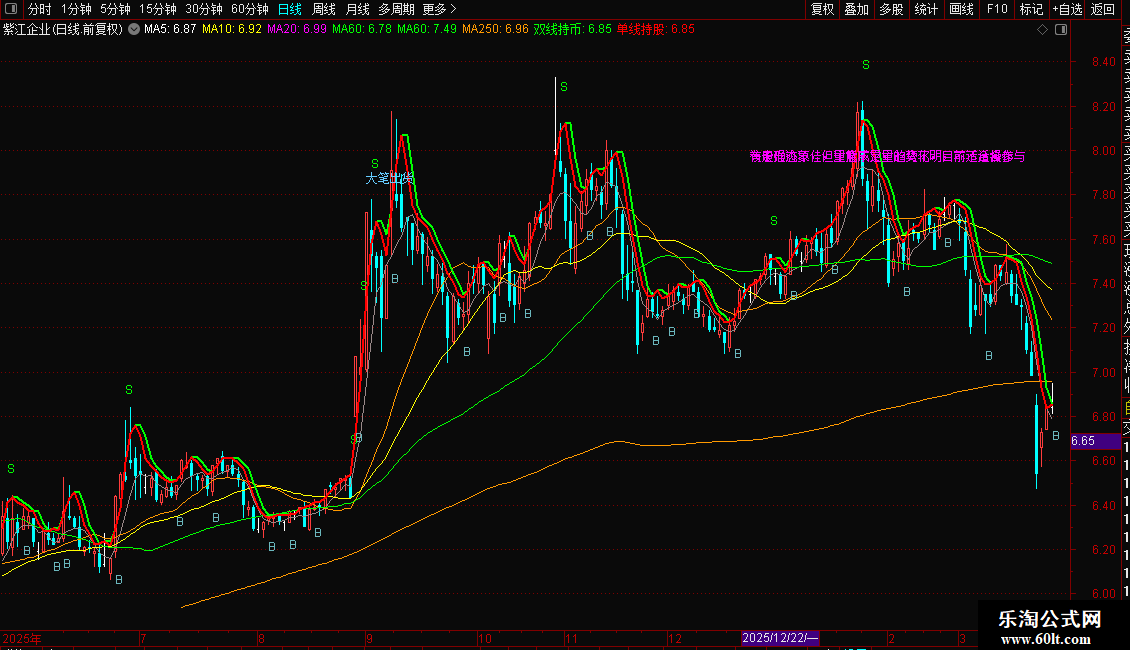Select the 日线 daily period
This screenshot has width=1130, height=650.
pos(290,9)
